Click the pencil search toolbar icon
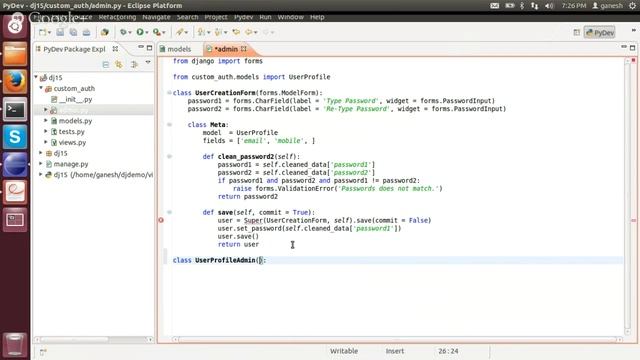 click(x=180, y=32)
